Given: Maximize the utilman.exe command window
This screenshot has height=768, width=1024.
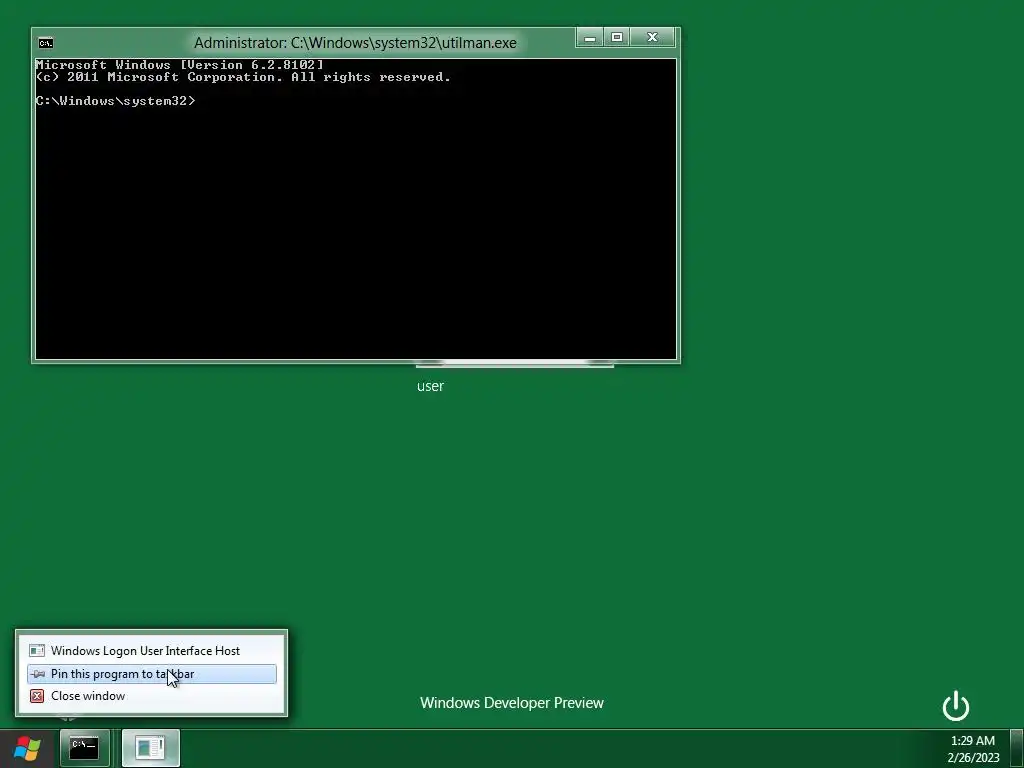Looking at the screenshot, I should 616,37.
